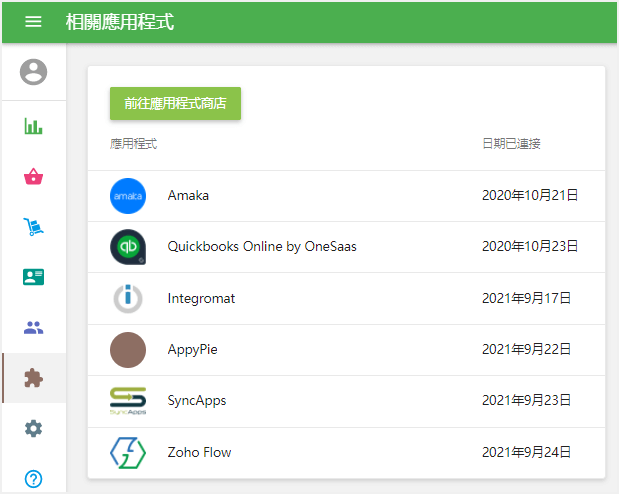Viewport: 619px width, 494px height.
Task: Open the Zoho Flow app entry
Action: tap(346, 453)
